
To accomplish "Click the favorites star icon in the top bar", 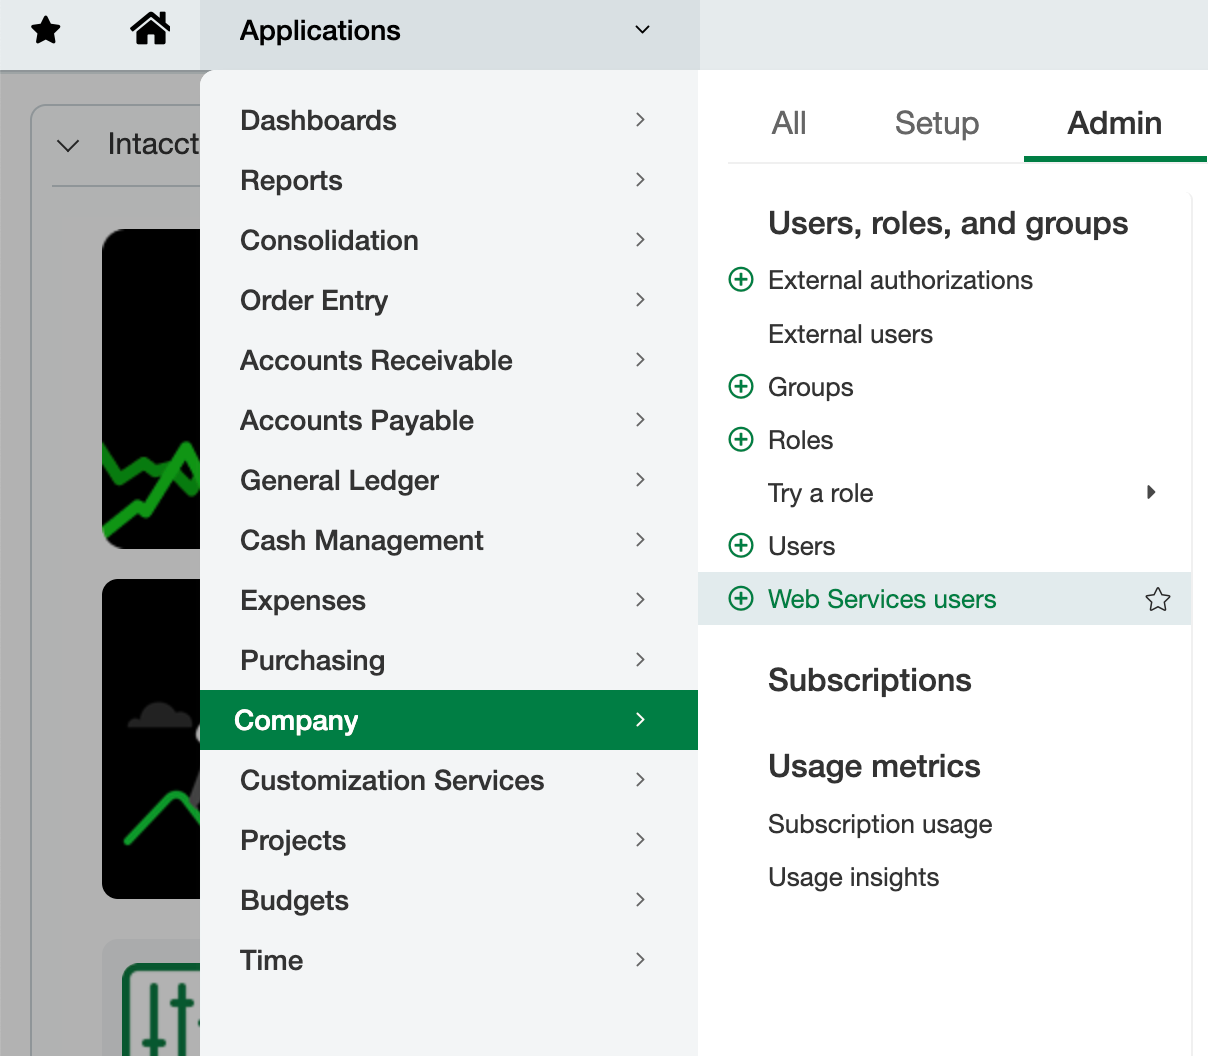I will pos(45,30).
